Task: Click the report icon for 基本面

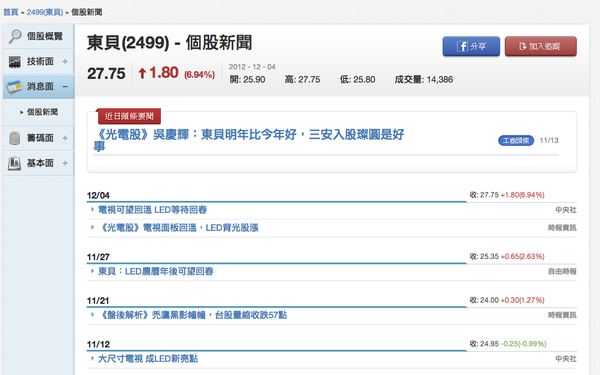Action: pyautogui.click(x=15, y=163)
